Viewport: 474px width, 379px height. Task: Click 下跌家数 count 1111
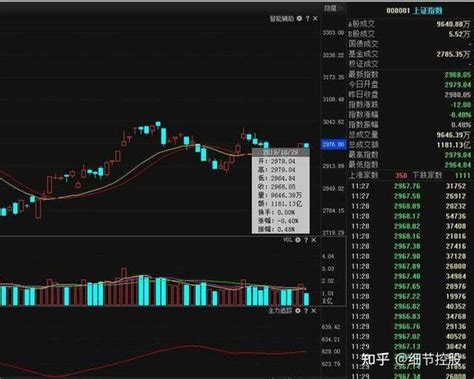coord(462,175)
